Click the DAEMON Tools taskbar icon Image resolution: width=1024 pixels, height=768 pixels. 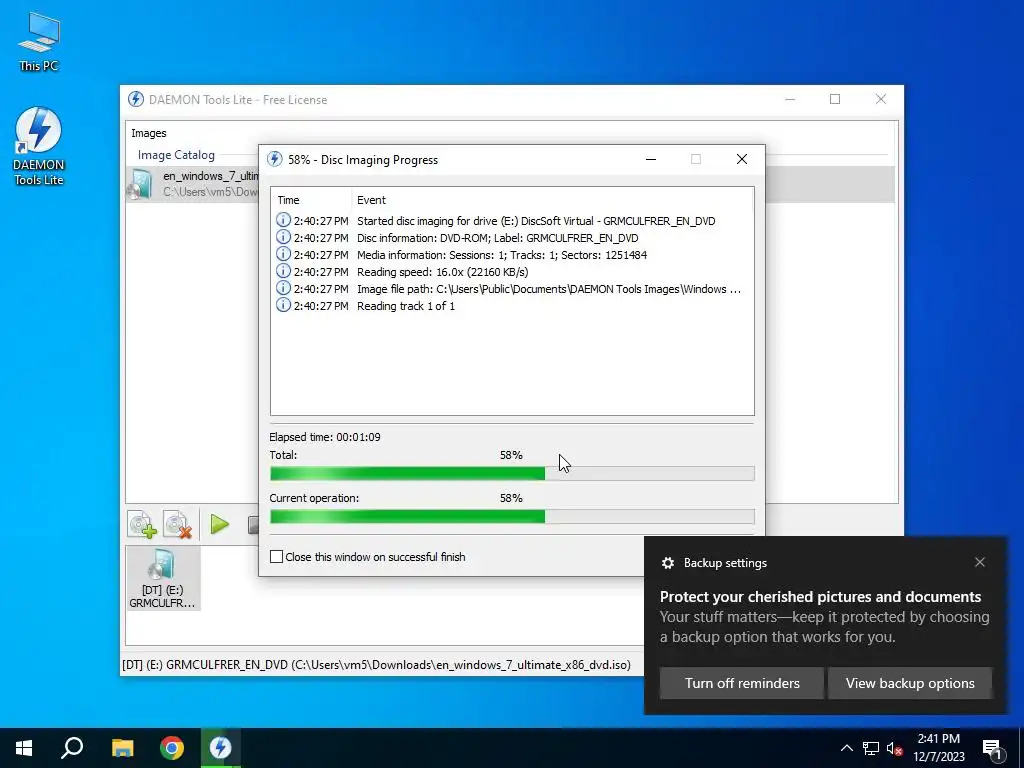click(220, 748)
